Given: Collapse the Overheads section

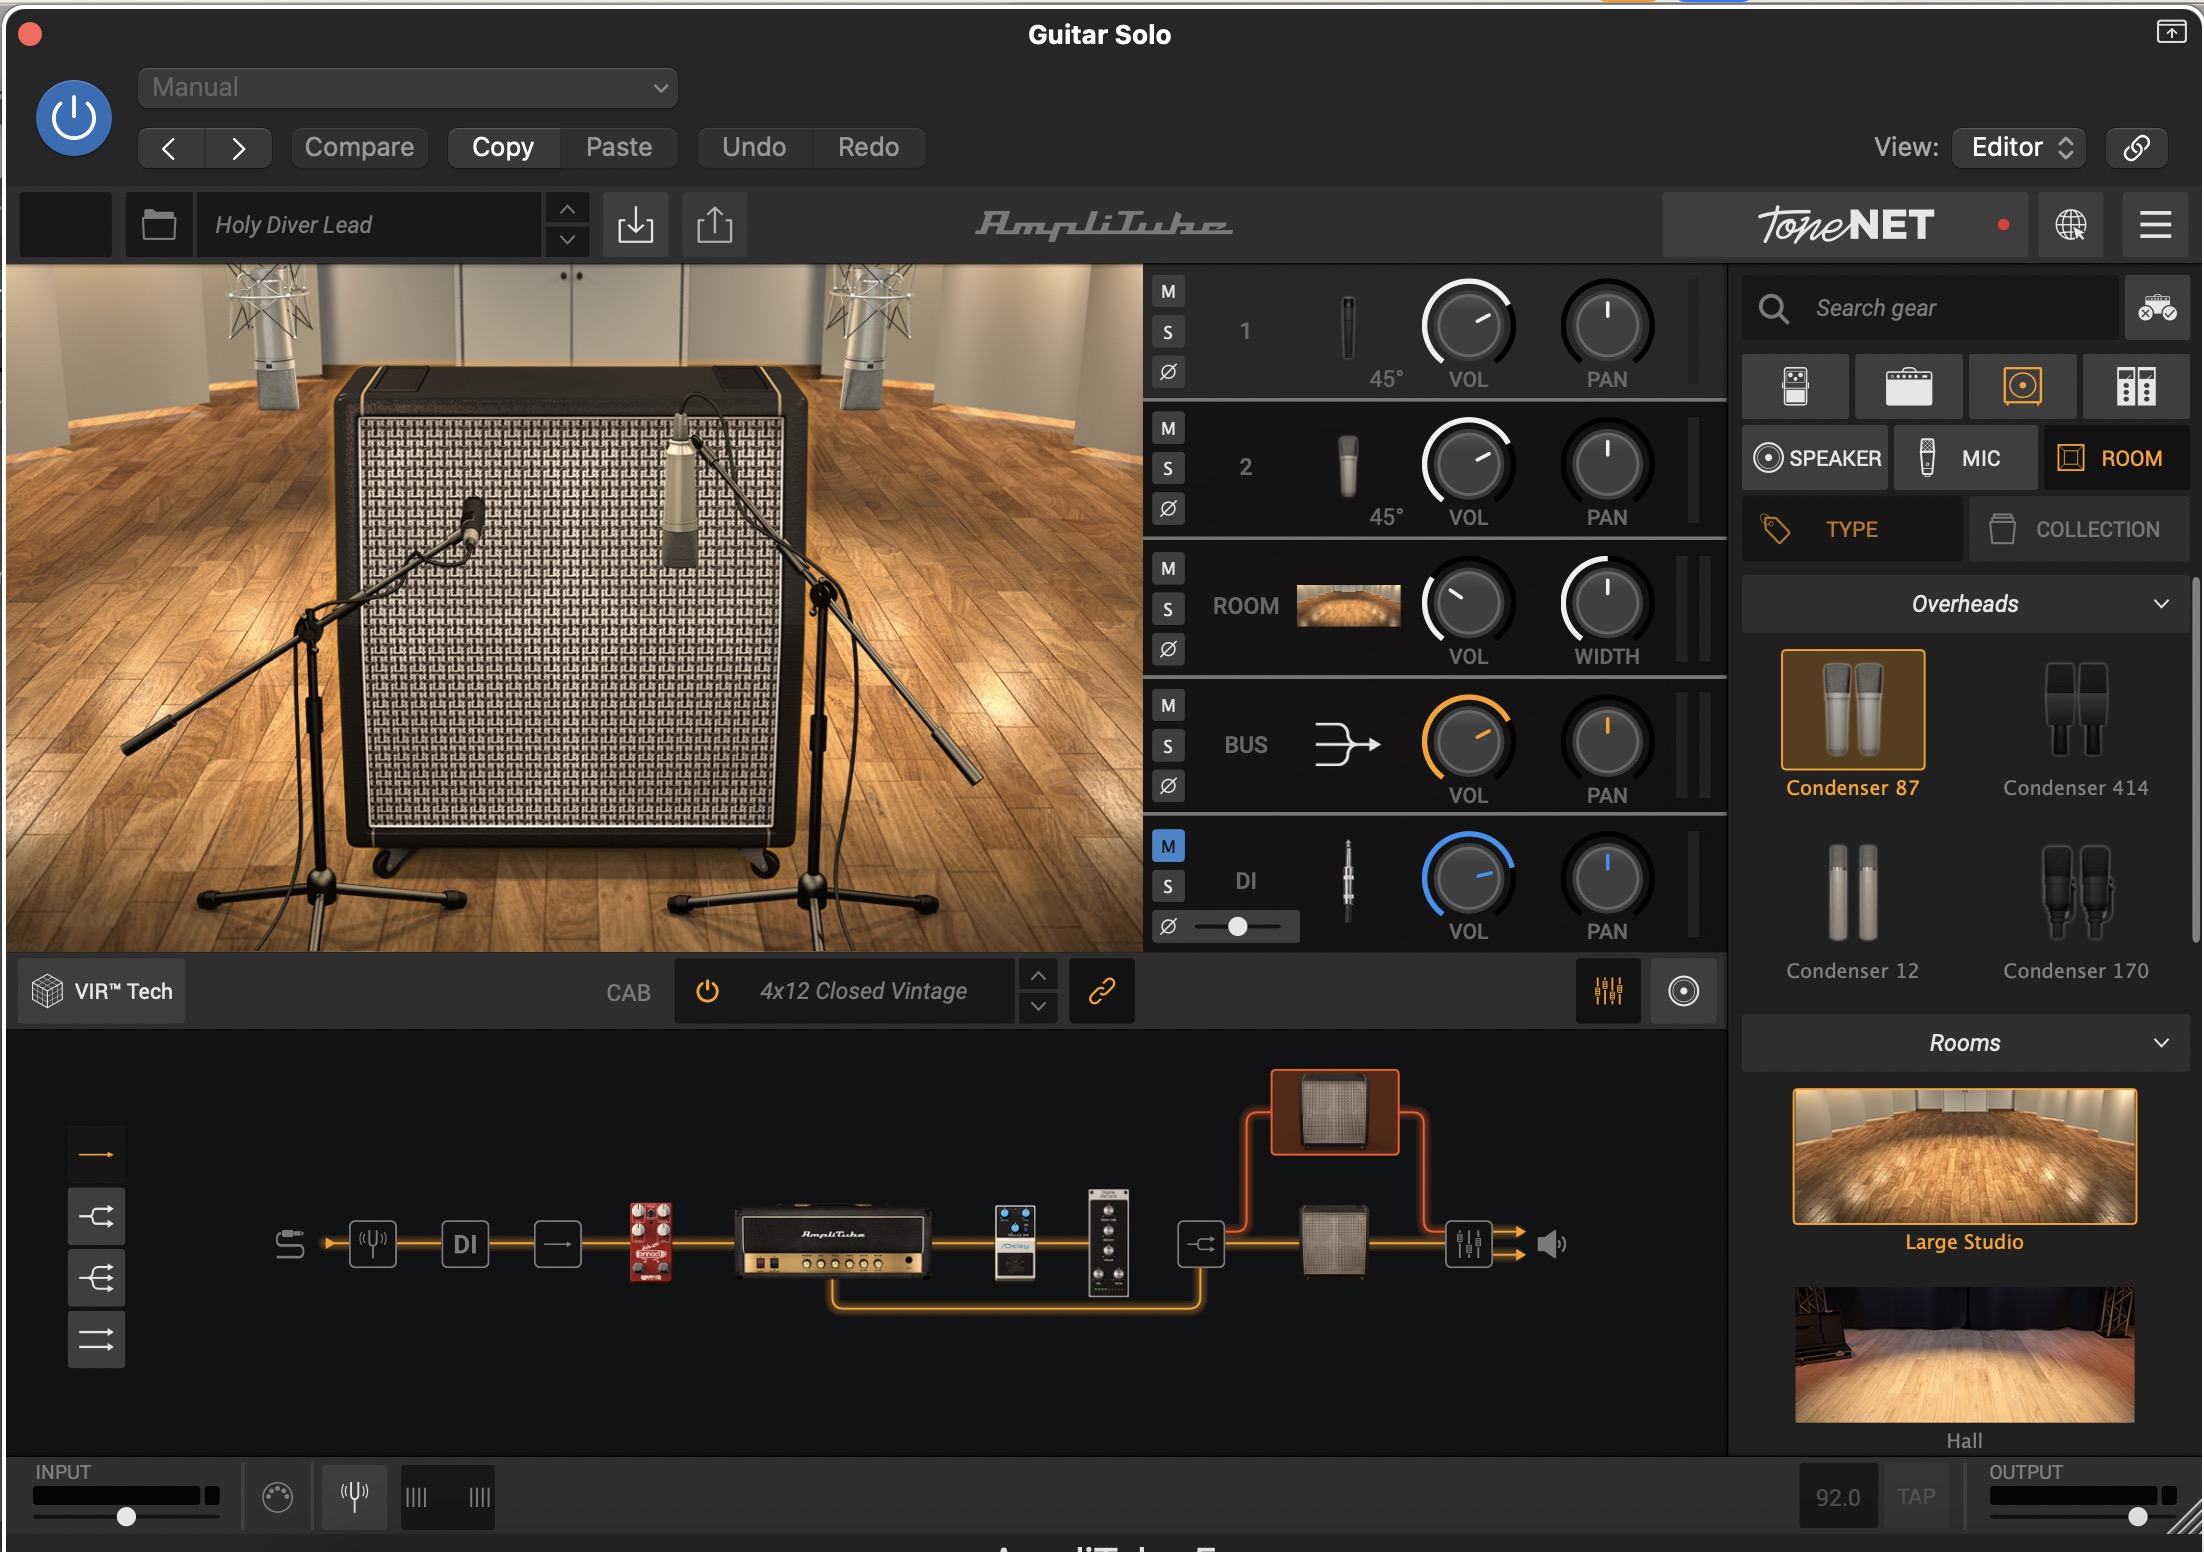Looking at the screenshot, I should [x=1965, y=604].
